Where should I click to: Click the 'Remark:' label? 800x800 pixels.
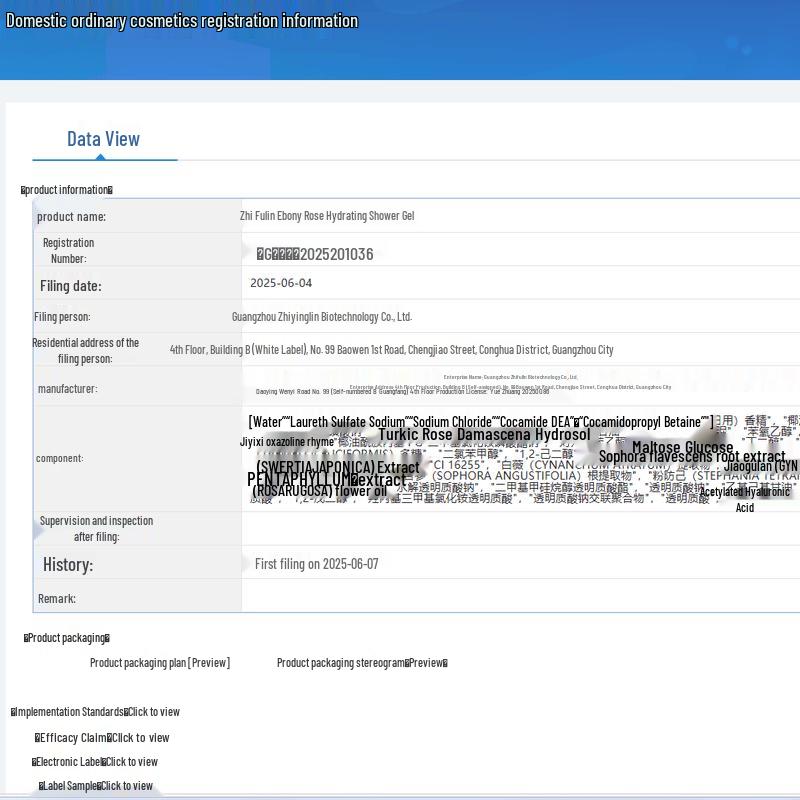pos(57,598)
